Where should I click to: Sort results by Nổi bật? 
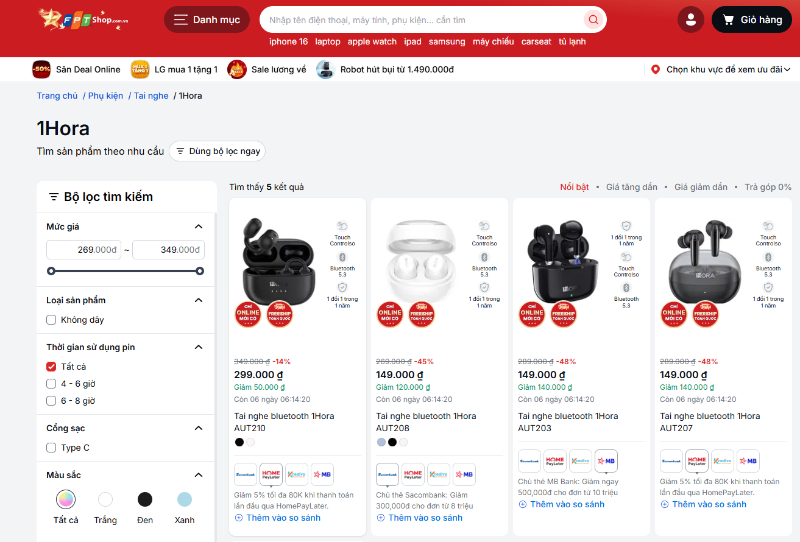tap(574, 187)
